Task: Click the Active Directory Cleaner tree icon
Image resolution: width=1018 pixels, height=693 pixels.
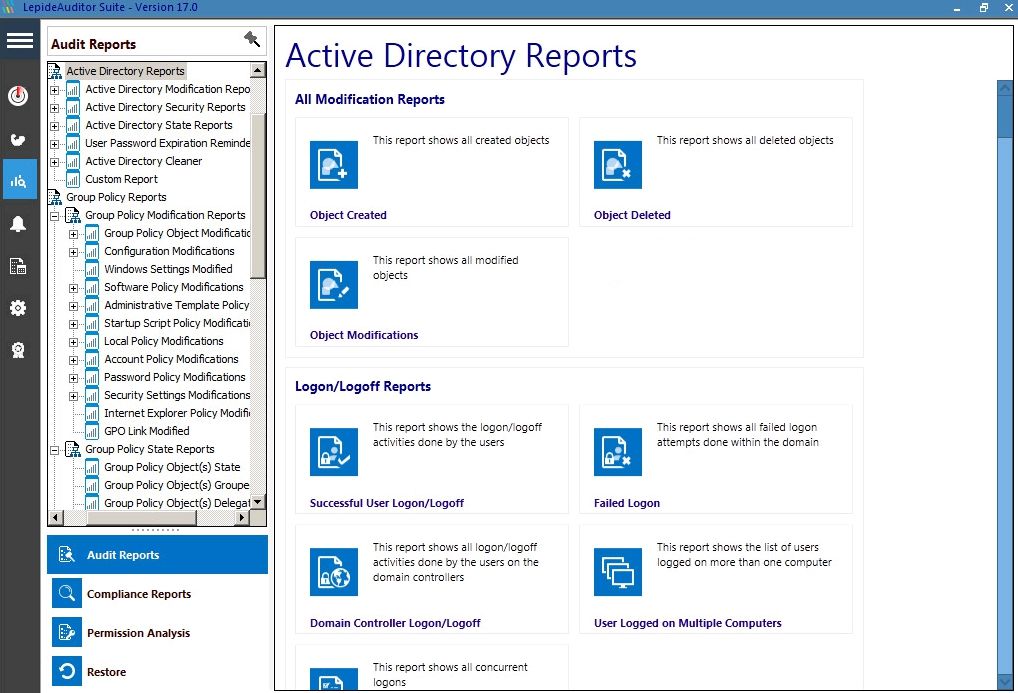Action: point(73,161)
